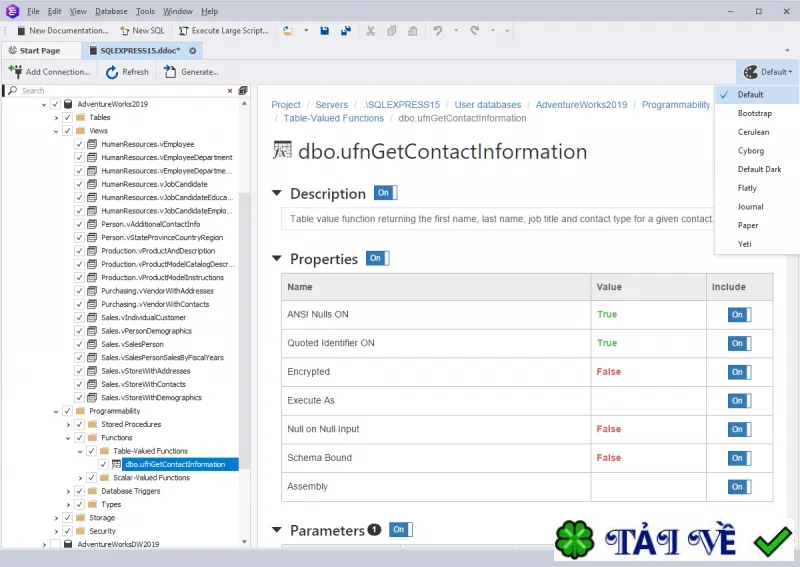This screenshot has width=800, height=567.
Task: Uncheck dbo.ufnGetContactInformation checkbox
Action: [x=104, y=464]
